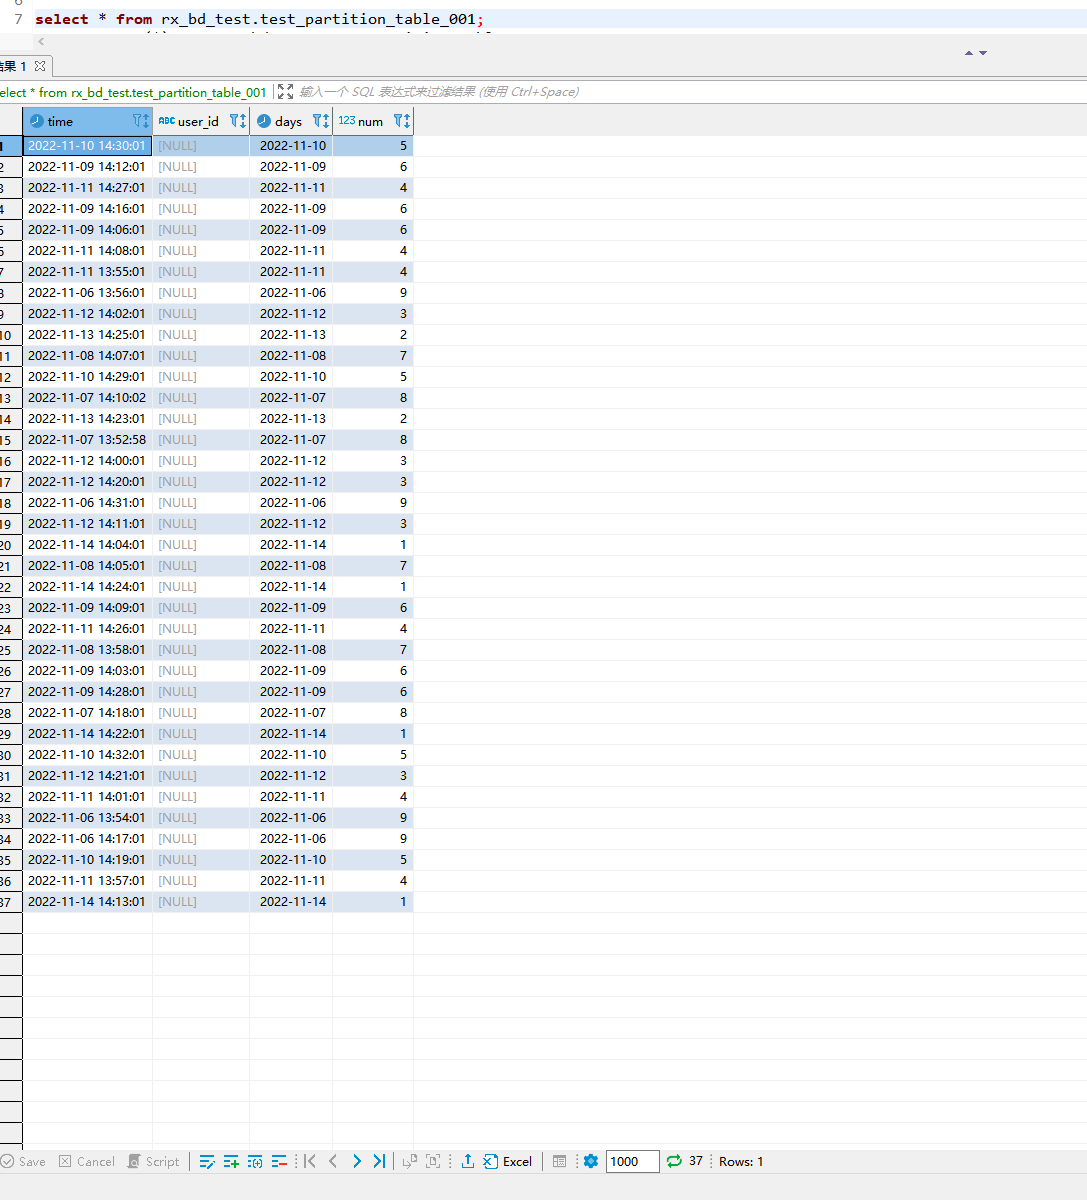Click the export data upload icon
Viewport: 1087px width, 1200px height.
click(x=467, y=1161)
